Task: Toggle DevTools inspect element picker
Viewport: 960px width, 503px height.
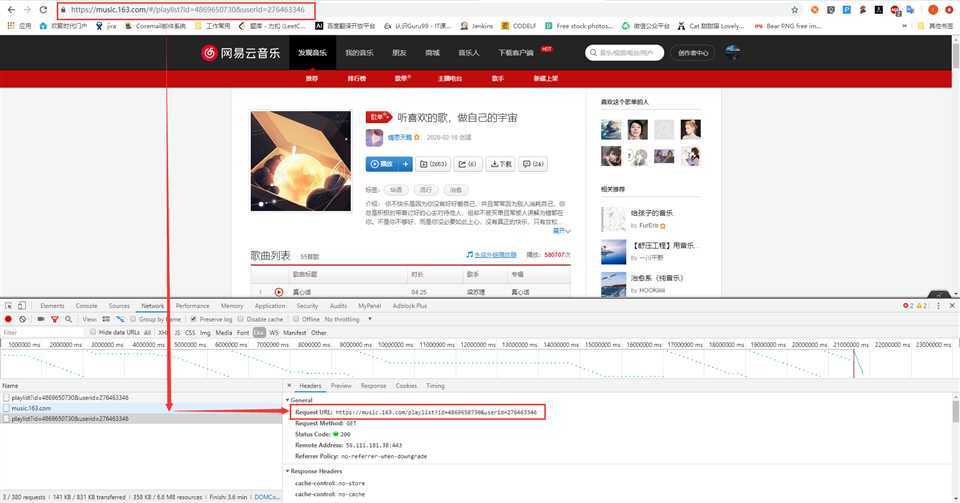Action: pyautogui.click(x=9, y=306)
